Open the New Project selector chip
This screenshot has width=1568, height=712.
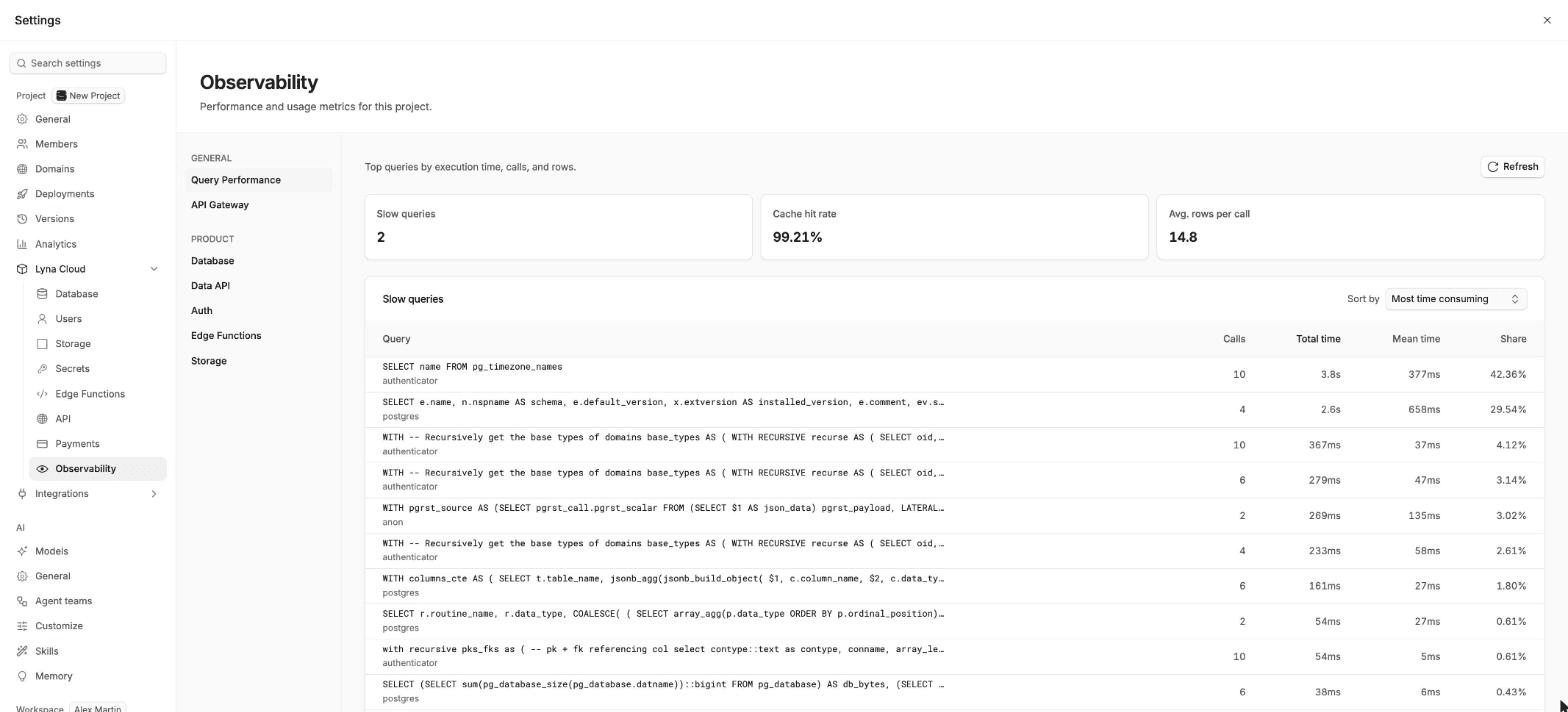pos(88,96)
